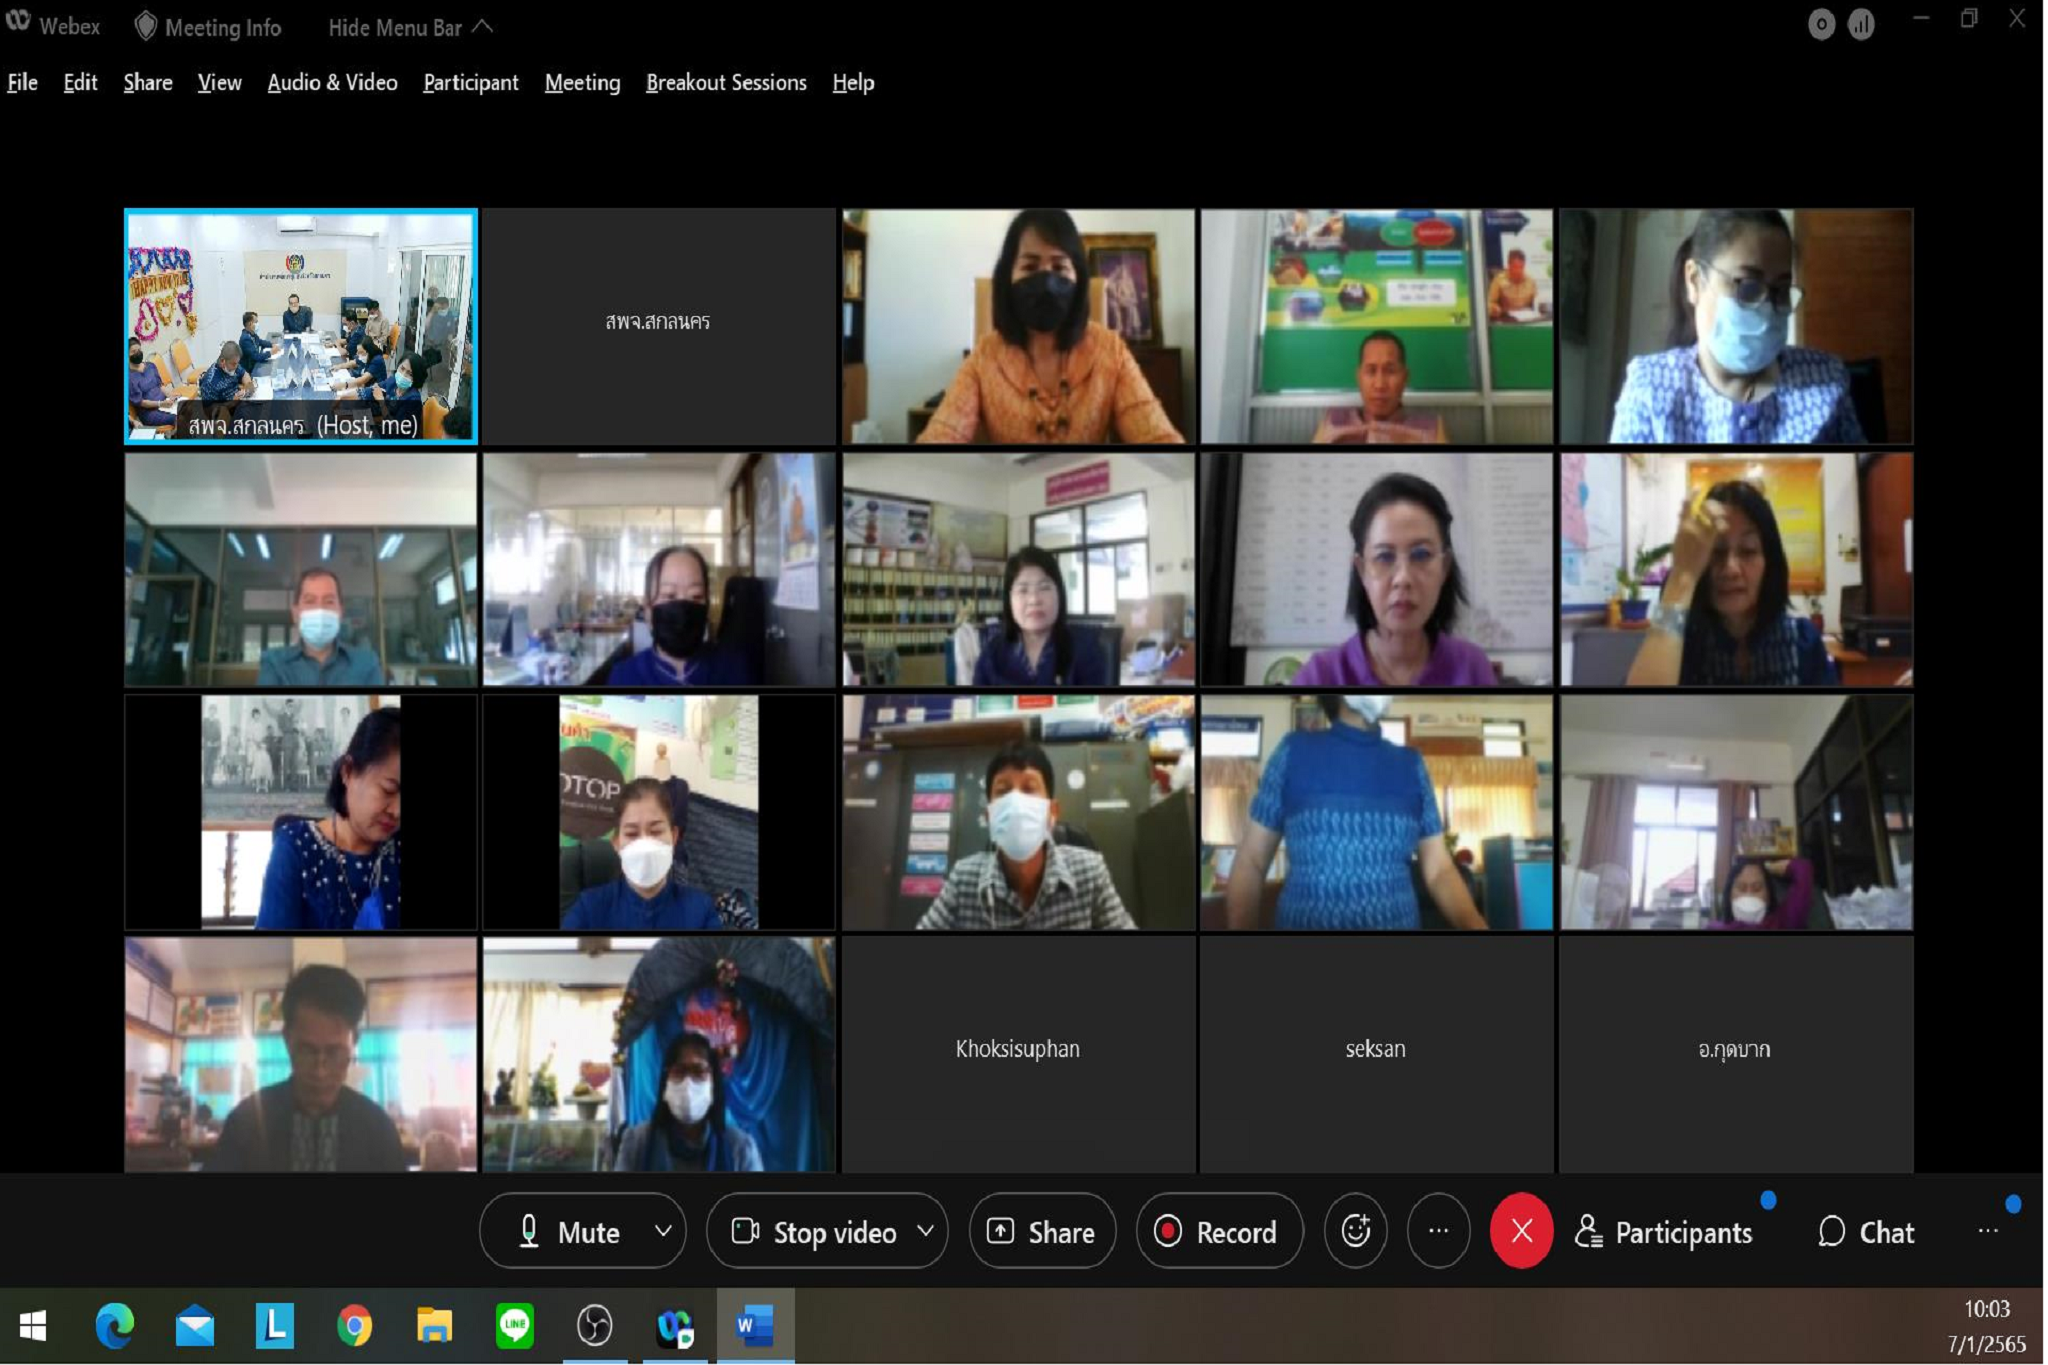
Task: Start recording the meeting
Action: point(1219,1231)
